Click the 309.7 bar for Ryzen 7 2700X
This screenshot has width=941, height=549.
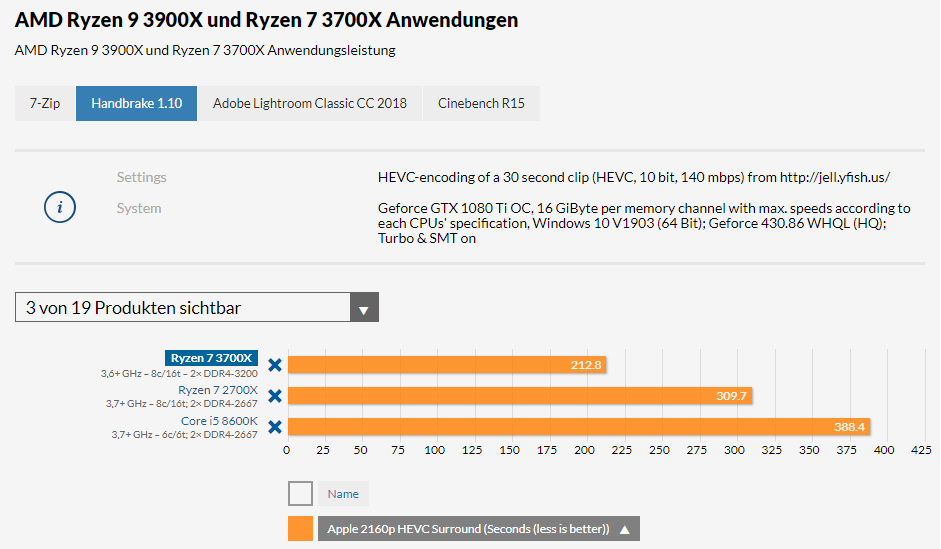click(x=520, y=396)
